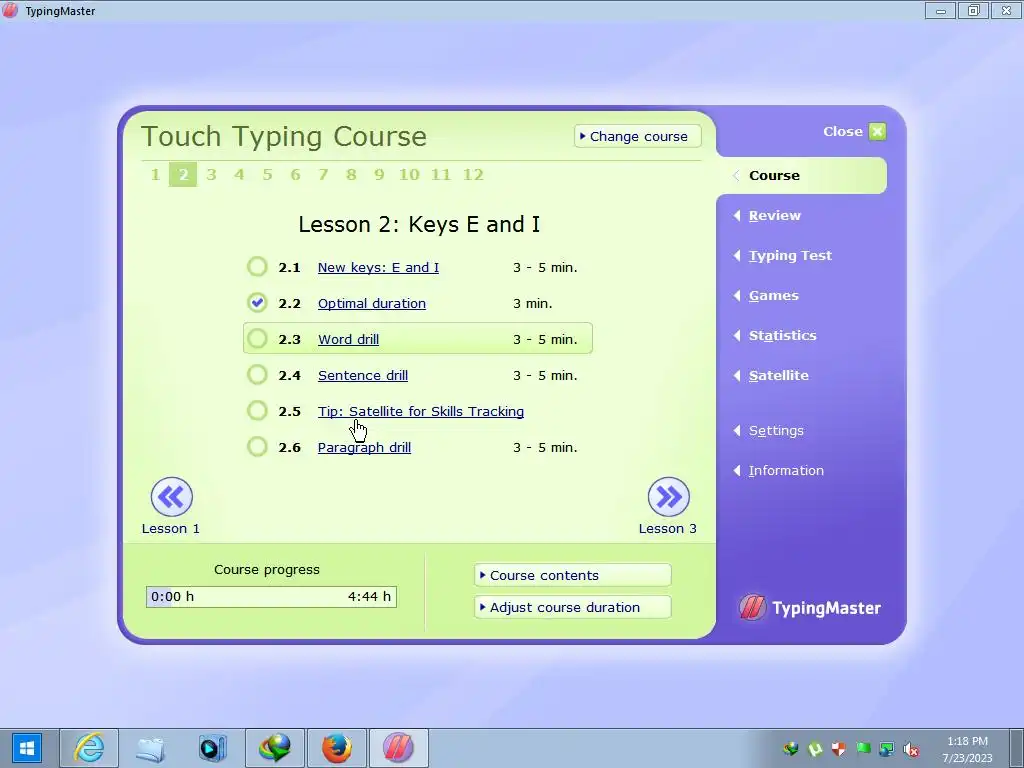
Task: Open Internet Explorer from taskbar
Action: pos(89,748)
